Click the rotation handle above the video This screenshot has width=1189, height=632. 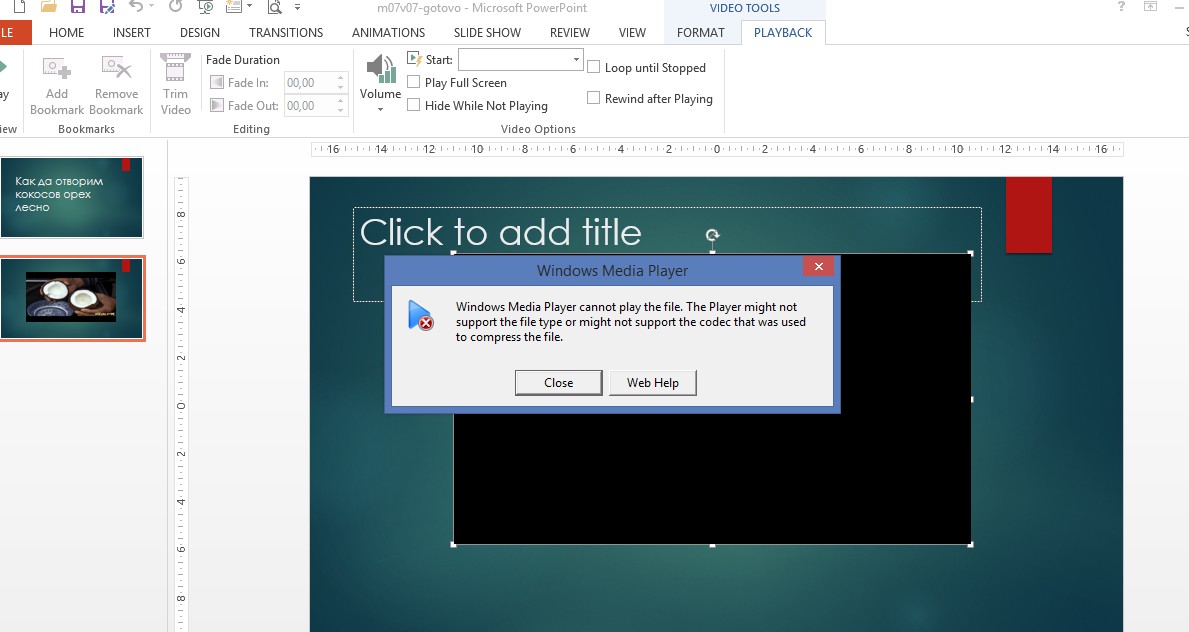(x=712, y=235)
